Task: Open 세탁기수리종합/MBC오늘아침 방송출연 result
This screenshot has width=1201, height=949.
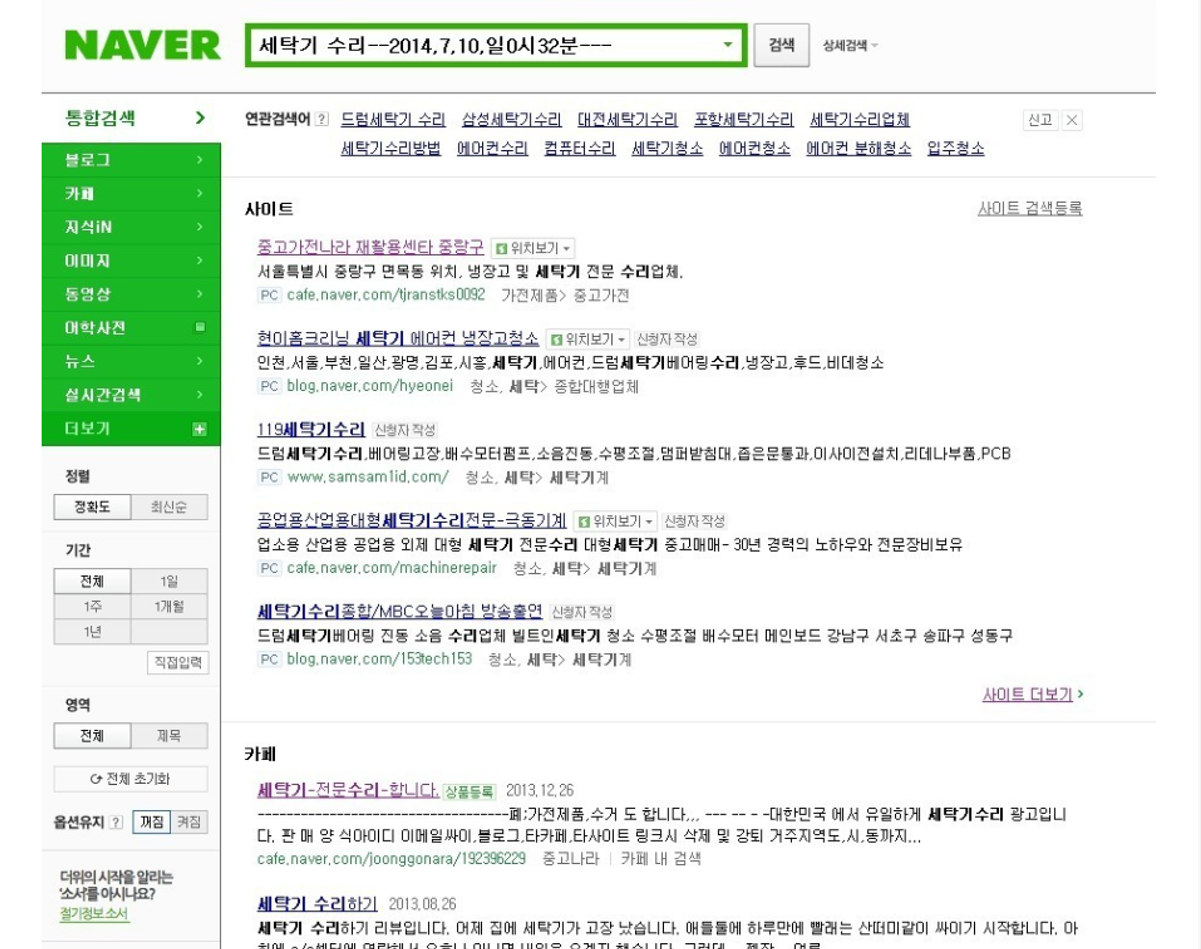Action: (x=400, y=610)
